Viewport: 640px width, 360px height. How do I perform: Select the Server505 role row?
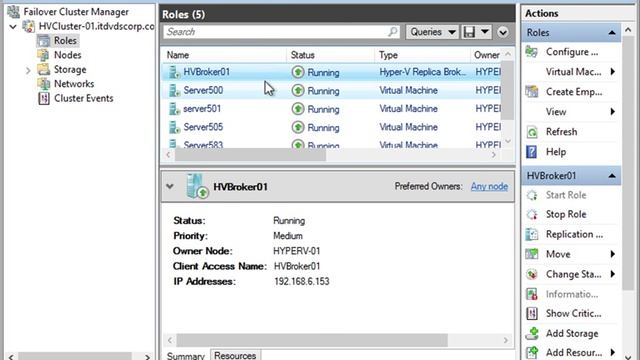331,127
